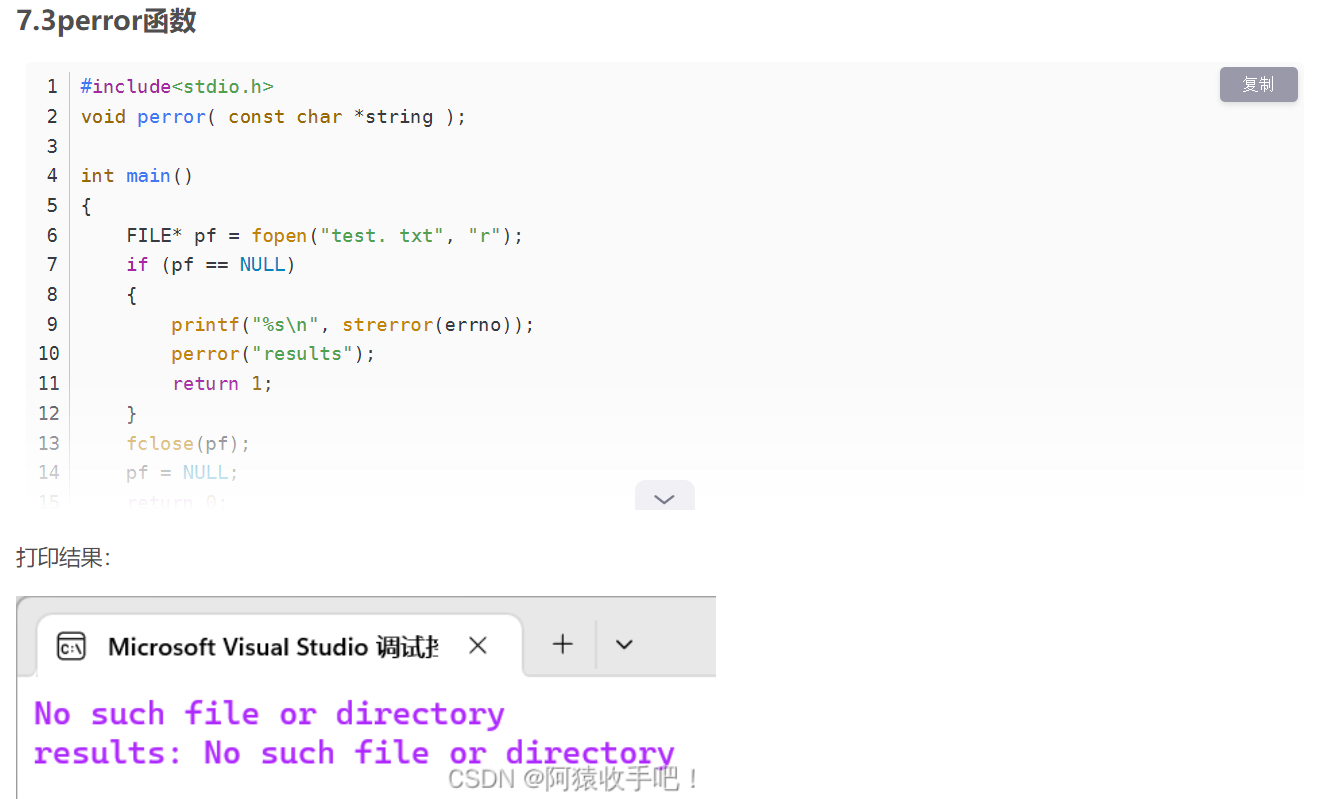
Task: Click line number 10 in gutter
Action: pos(49,354)
